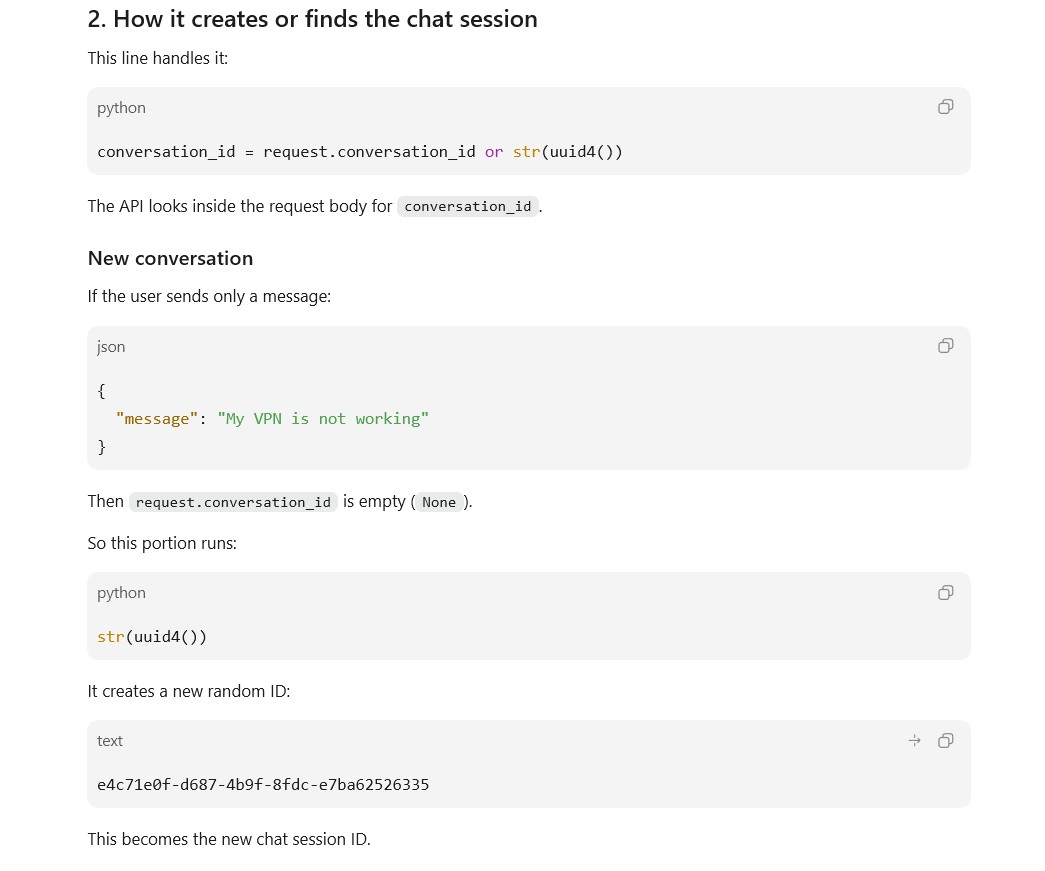Click the purple 'or' keyword in the code
This screenshot has width=1045, height=871.
(494, 152)
